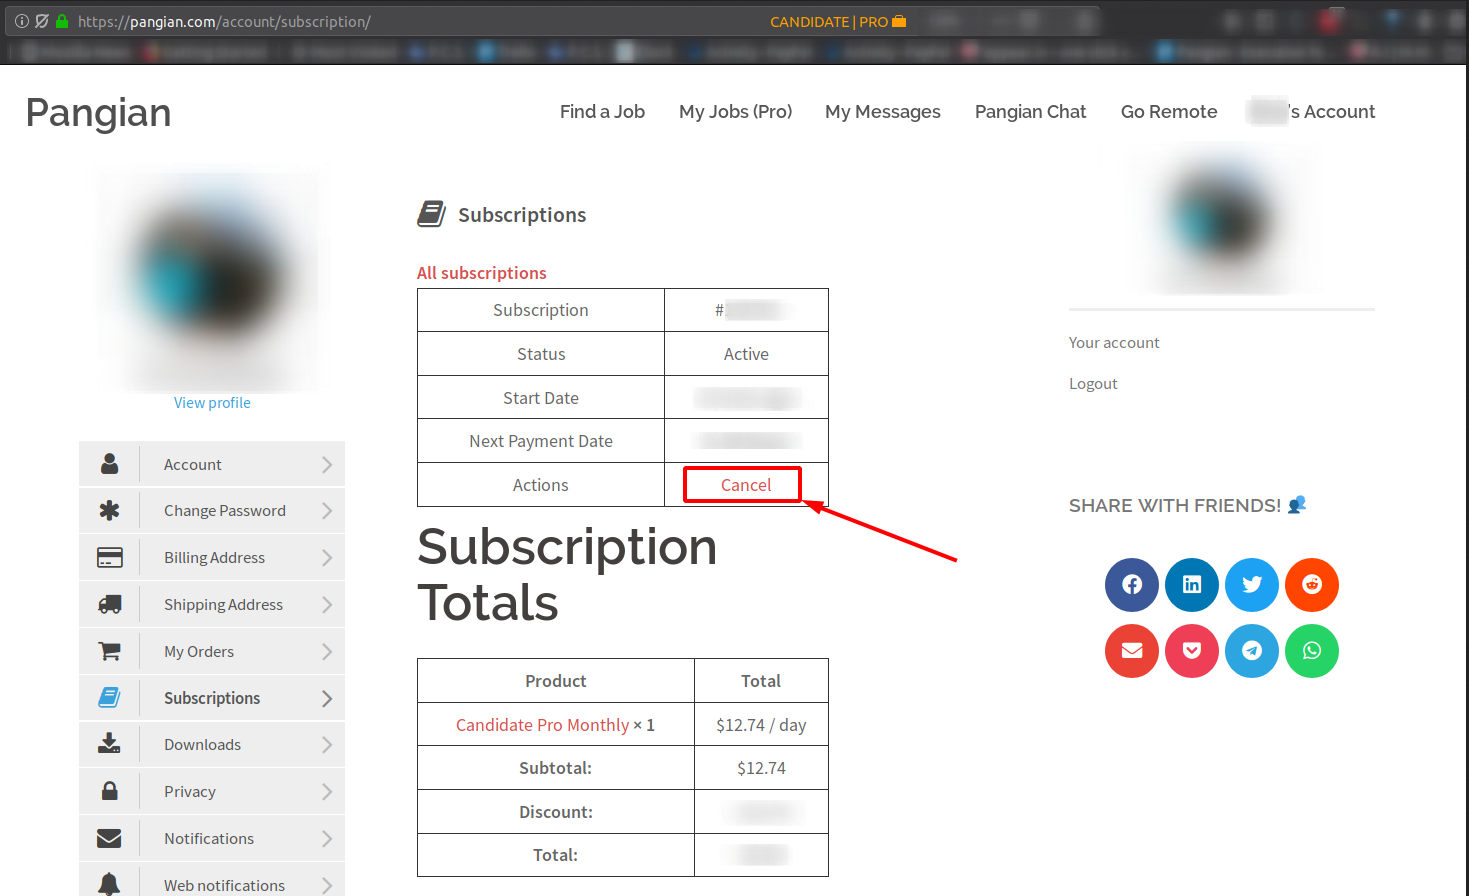
Task: Click the book icon beside Subscriptions heading
Action: pyautogui.click(x=432, y=214)
